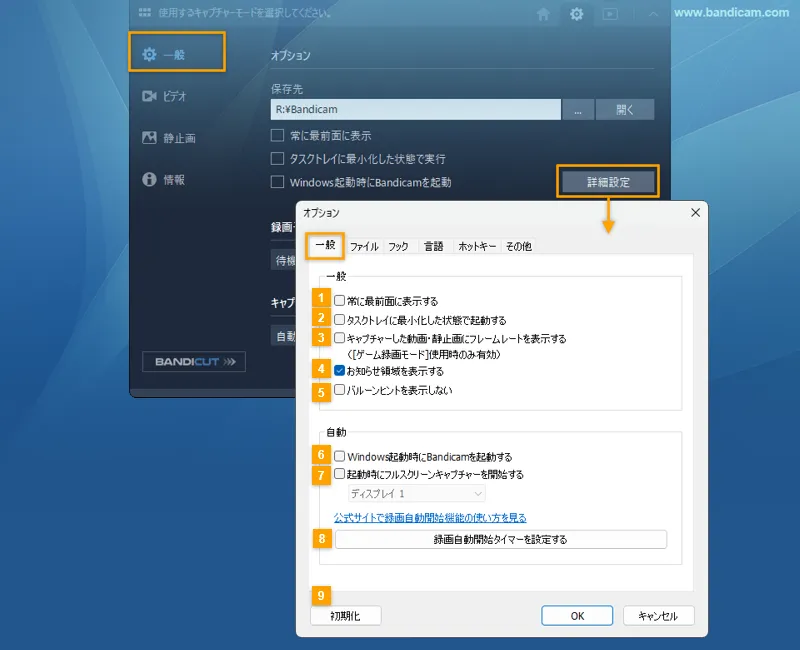
Task: Toggle タスクトレイに最小化した状態で実行 checkbox
Action: point(278,159)
